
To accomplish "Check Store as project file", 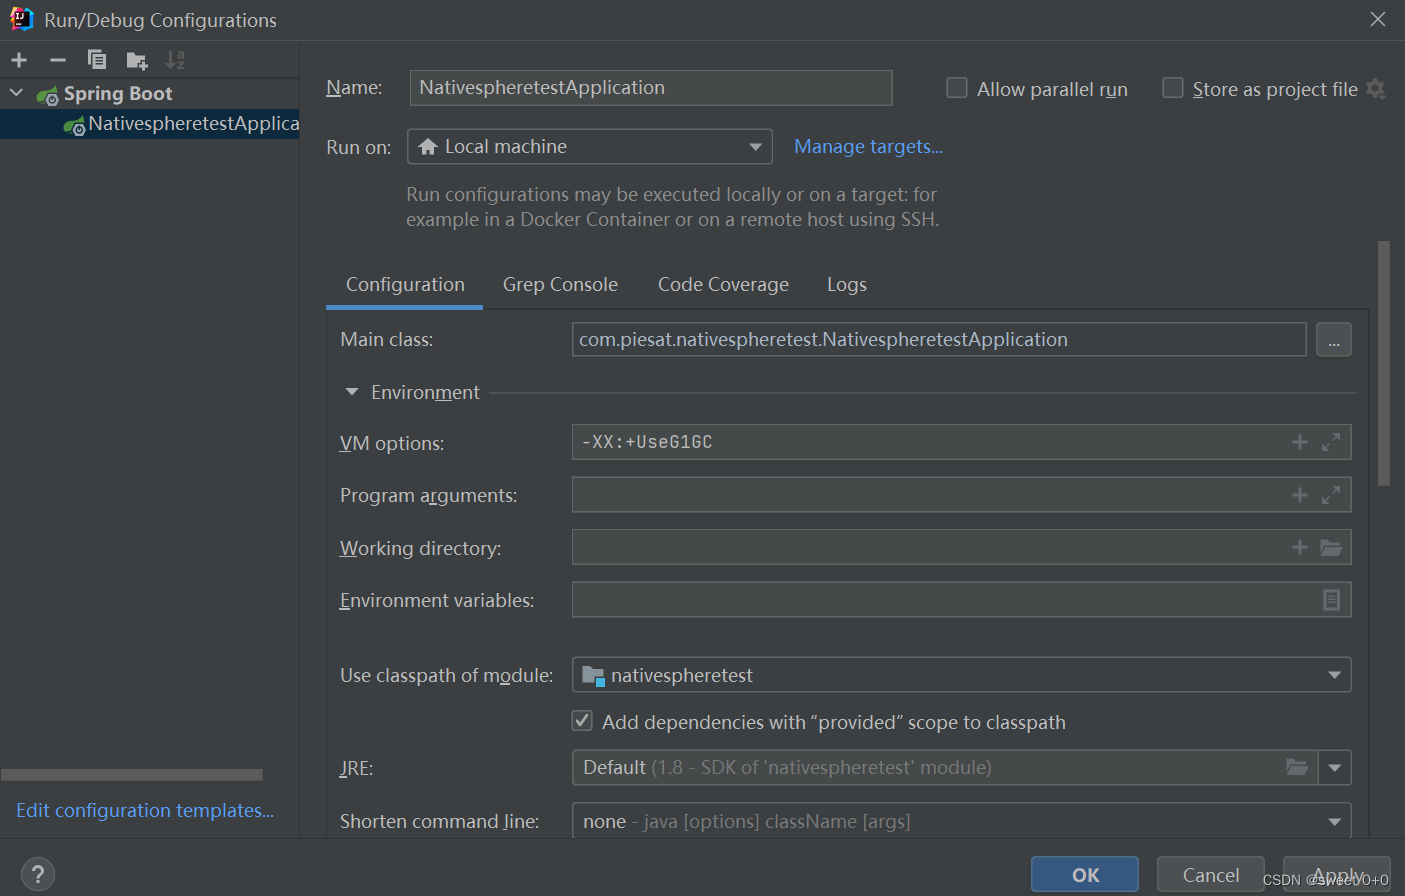I will pyautogui.click(x=1173, y=88).
